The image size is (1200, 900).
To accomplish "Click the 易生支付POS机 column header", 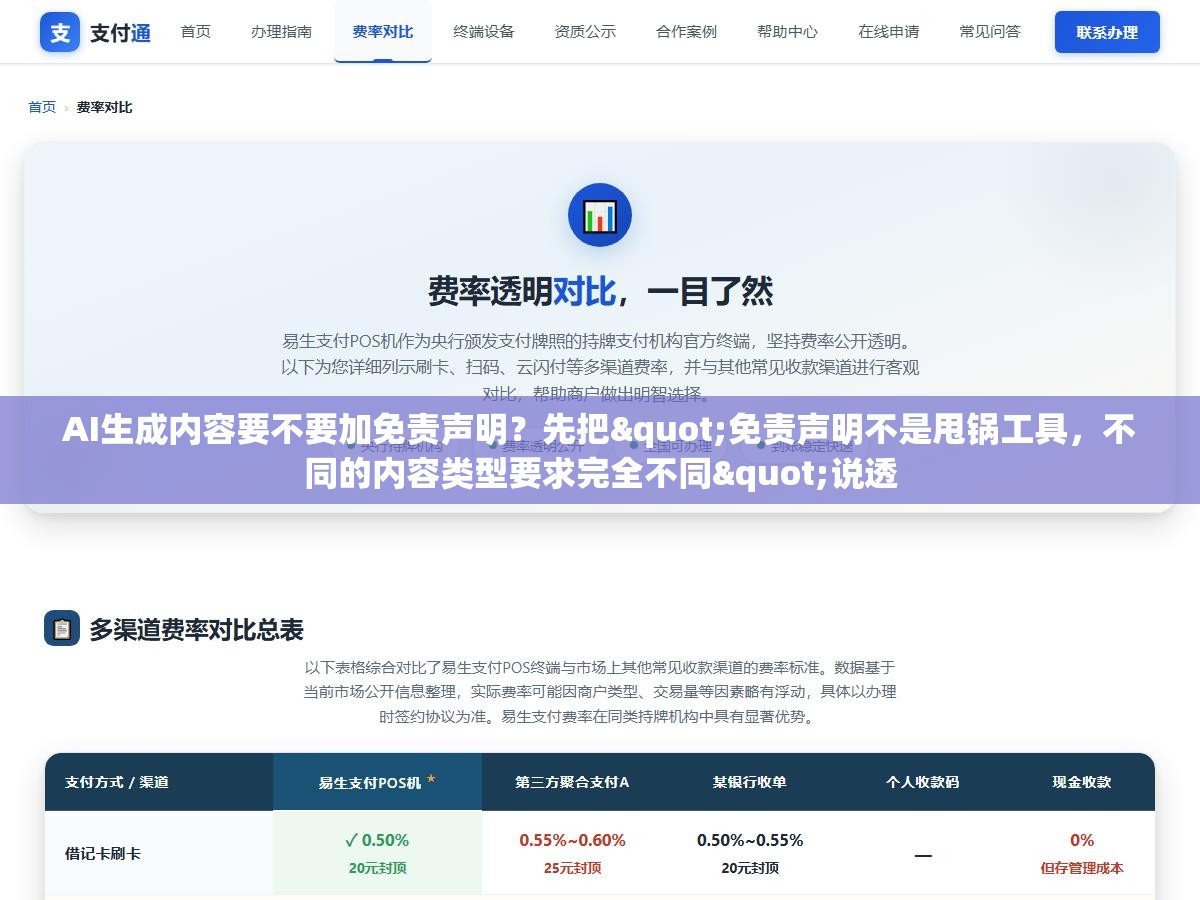I will pyautogui.click(x=377, y=782).
